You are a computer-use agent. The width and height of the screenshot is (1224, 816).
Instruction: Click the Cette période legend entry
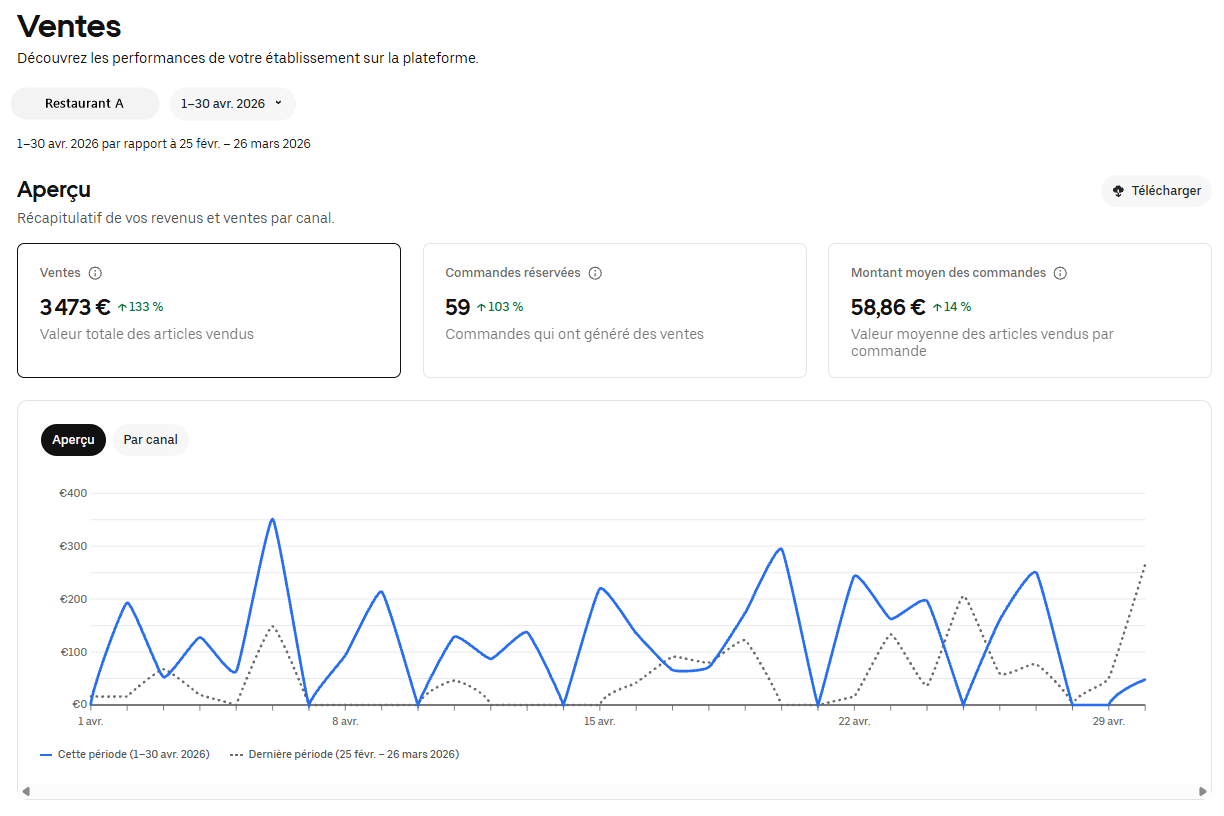tap(125, 754)
